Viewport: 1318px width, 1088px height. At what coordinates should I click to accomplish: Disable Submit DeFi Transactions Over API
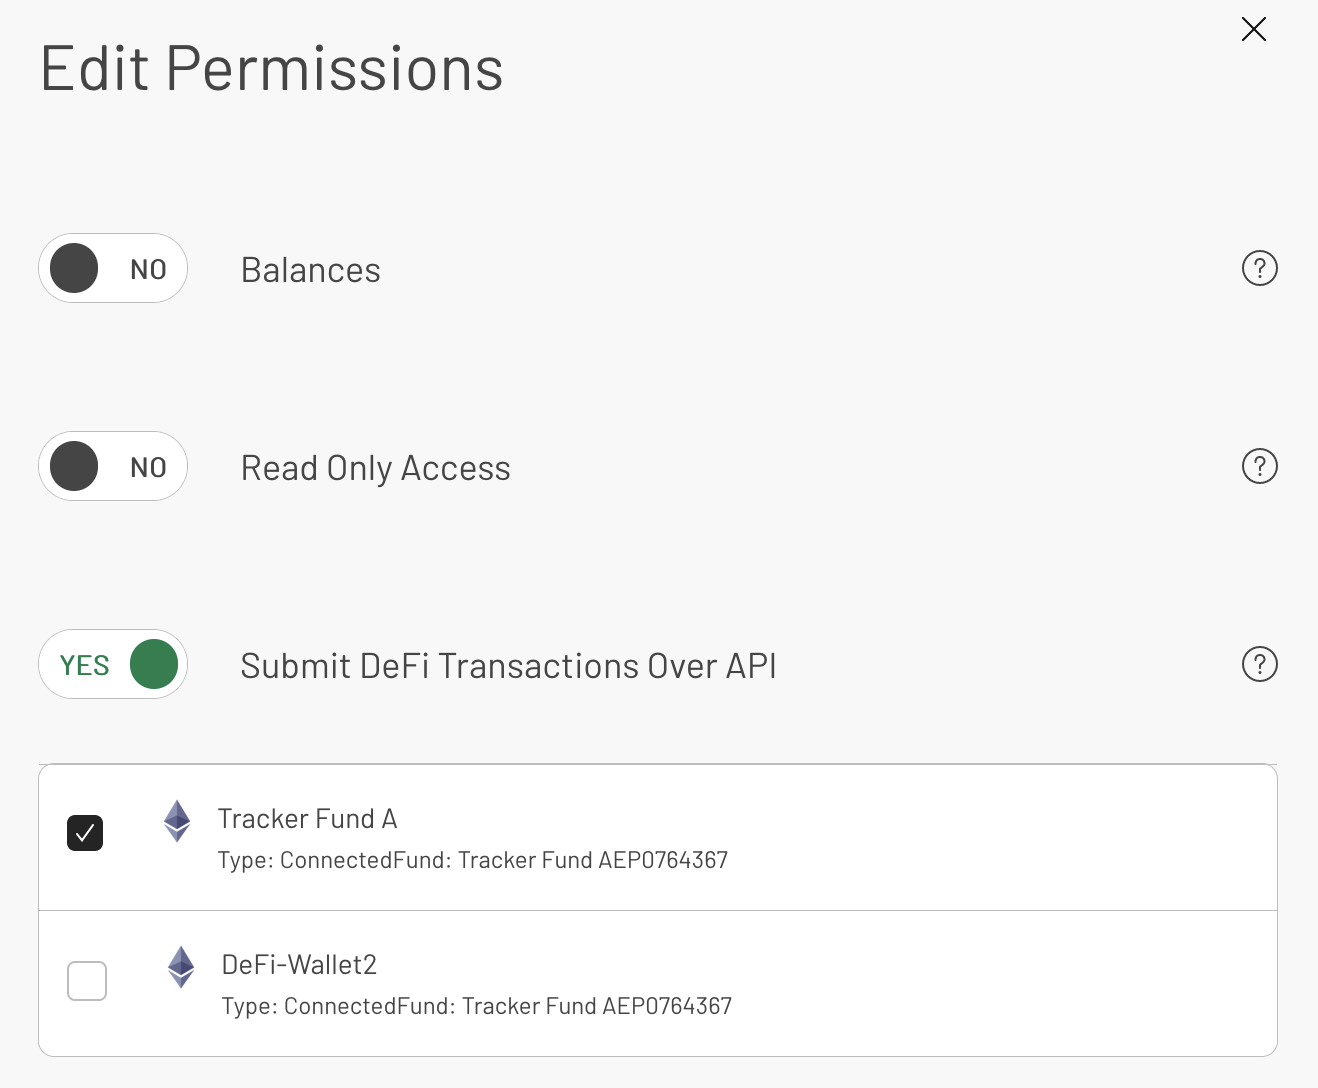point(113,664)
